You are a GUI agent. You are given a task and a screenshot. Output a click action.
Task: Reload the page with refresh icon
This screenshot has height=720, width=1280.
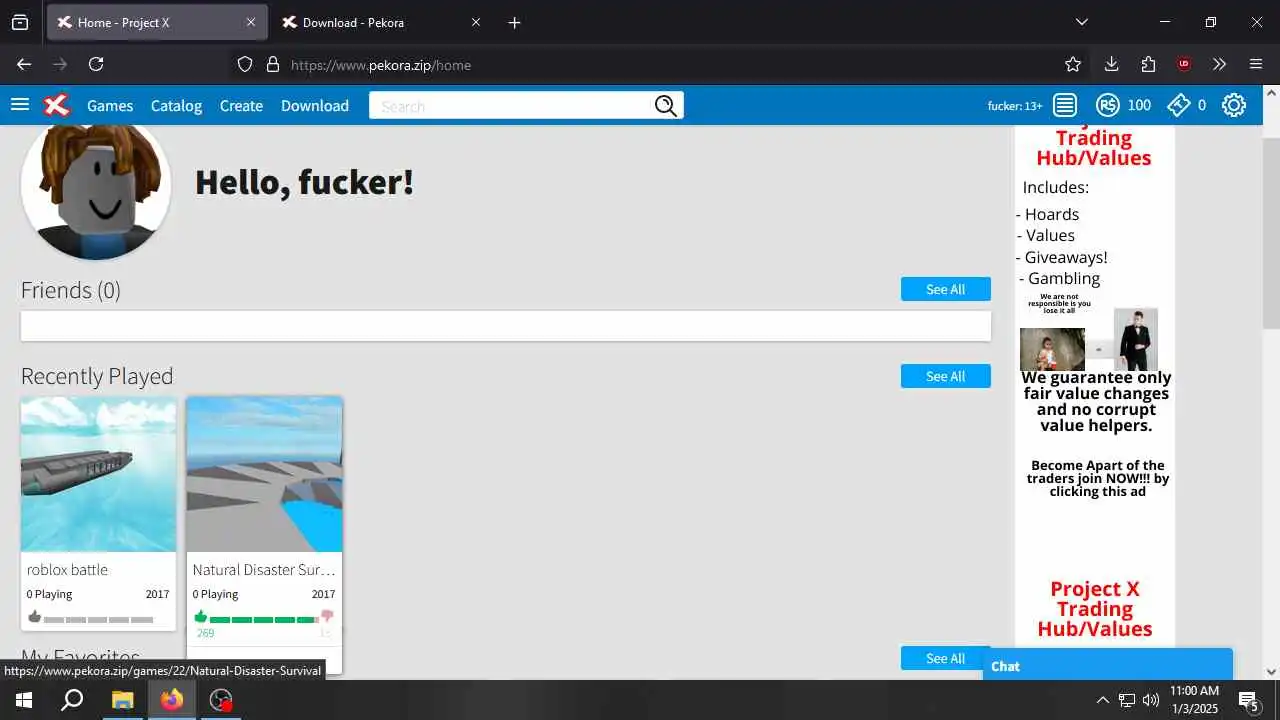[x=96, y=64]
